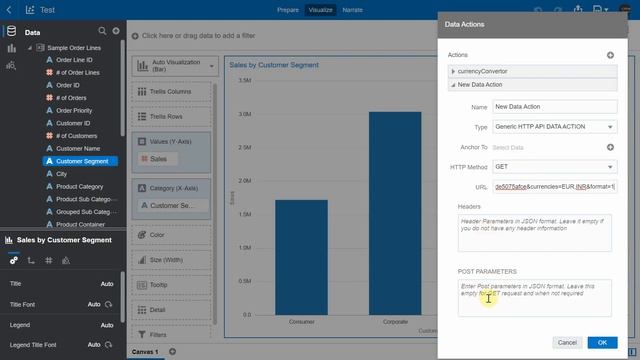Expand the currencyConvertor action
The image size is (640, 360).
click(453, 71)
